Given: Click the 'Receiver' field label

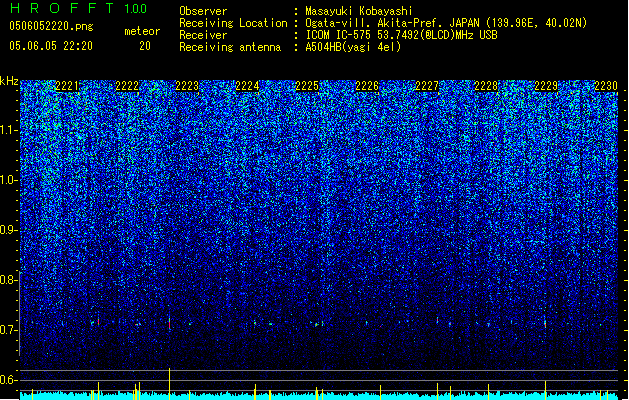Looking at the screenshot, I should click(203, 35).
